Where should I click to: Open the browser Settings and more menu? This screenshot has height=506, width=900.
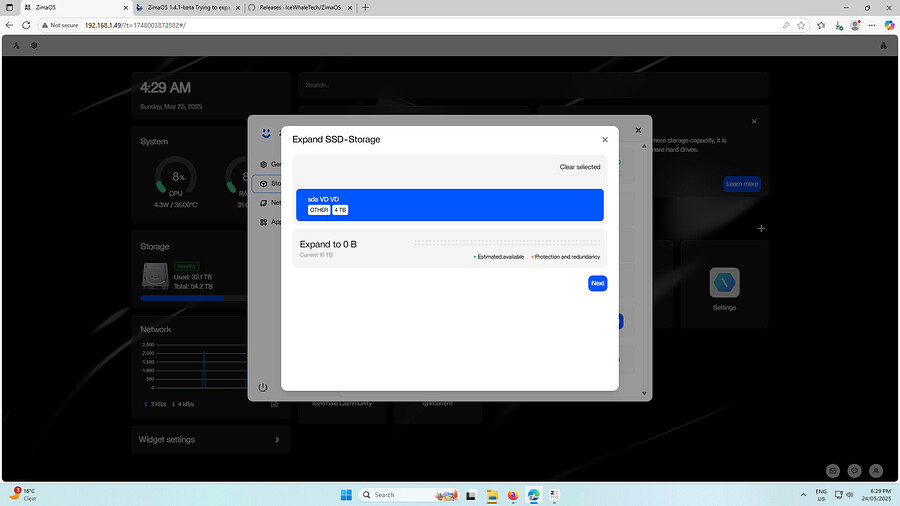(x=872, y=25)
